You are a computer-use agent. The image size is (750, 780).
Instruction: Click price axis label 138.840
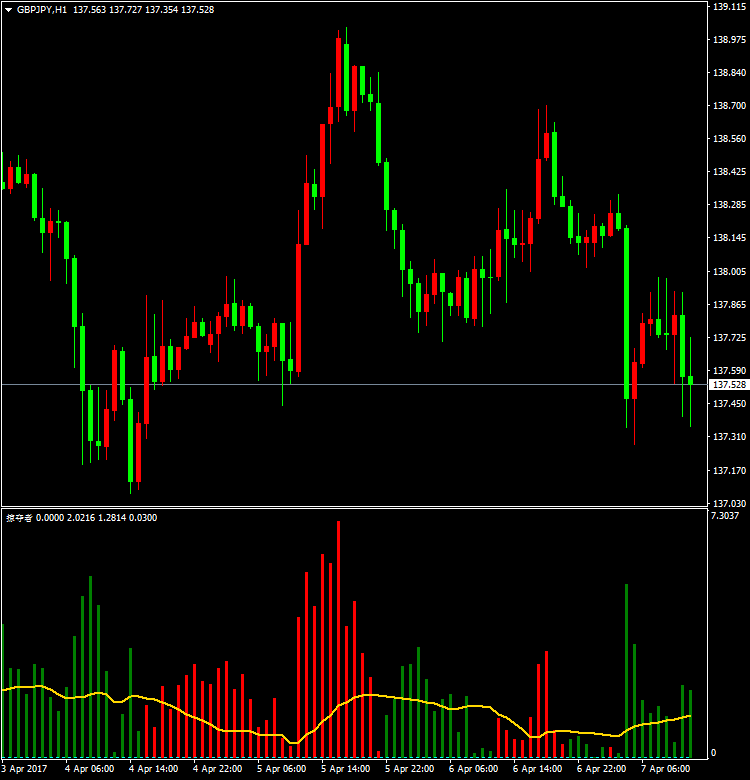coord(730,73)
